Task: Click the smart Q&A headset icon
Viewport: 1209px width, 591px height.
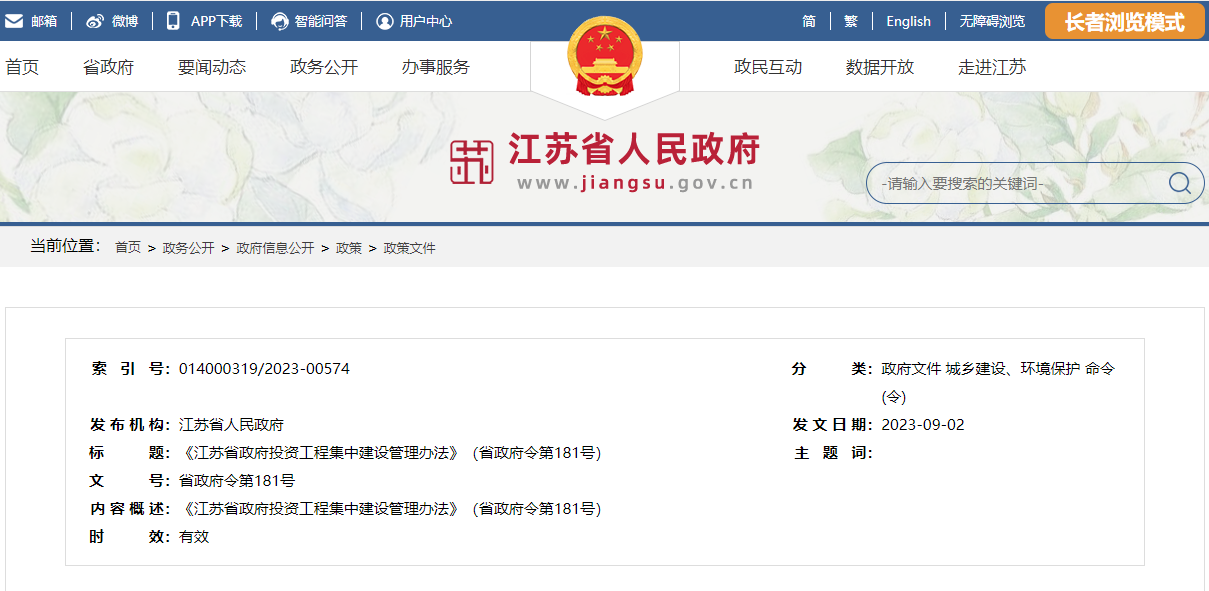Action: pos(280,21)
